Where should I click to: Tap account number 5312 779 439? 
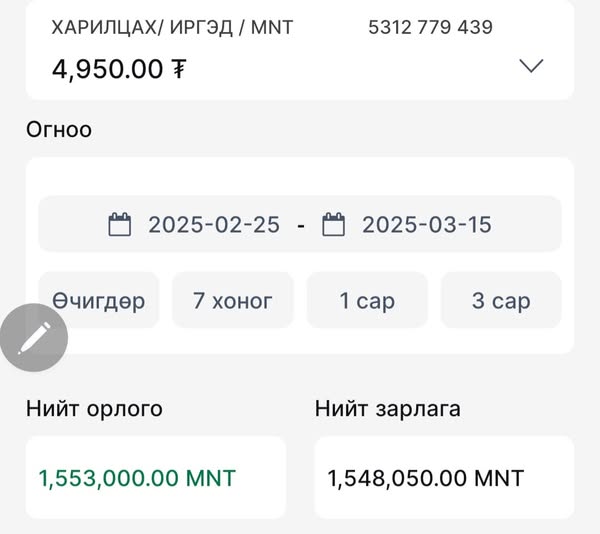click(x=430, y=27)
